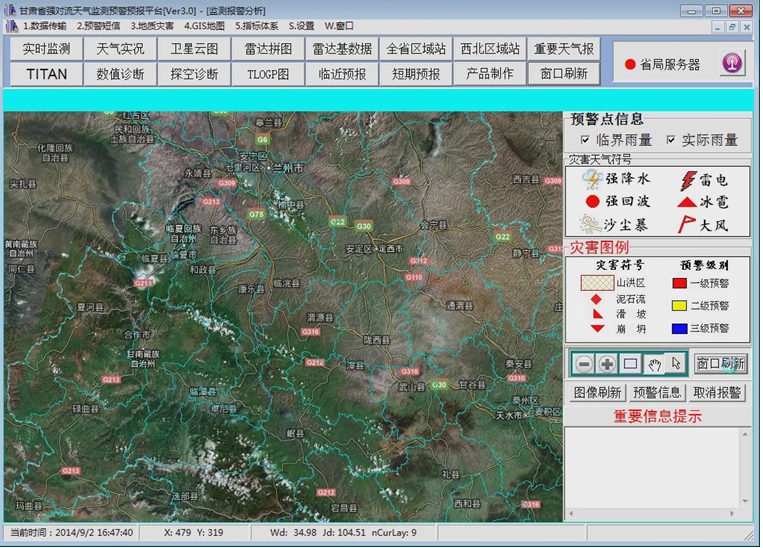Click the 探空诊断 button
The height and width of the screenshot is (548, 763).
pyautogui.click(x=194, y=74)
